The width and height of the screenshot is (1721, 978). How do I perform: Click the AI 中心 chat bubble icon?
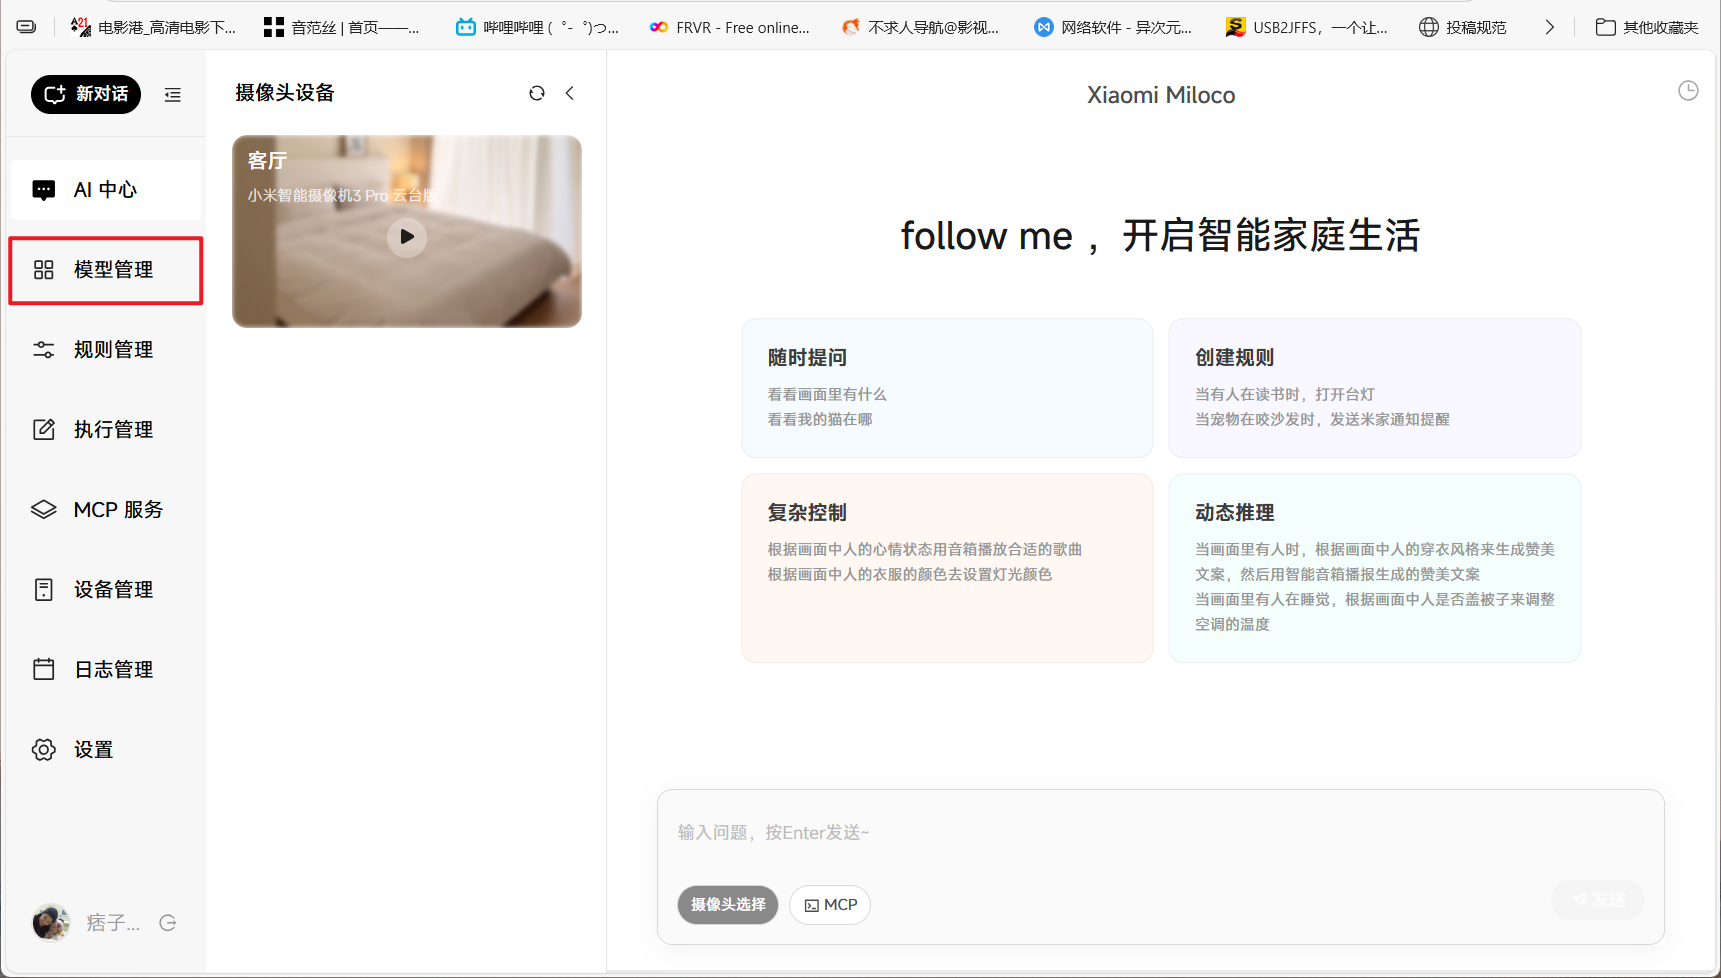[x=44, y=190]
